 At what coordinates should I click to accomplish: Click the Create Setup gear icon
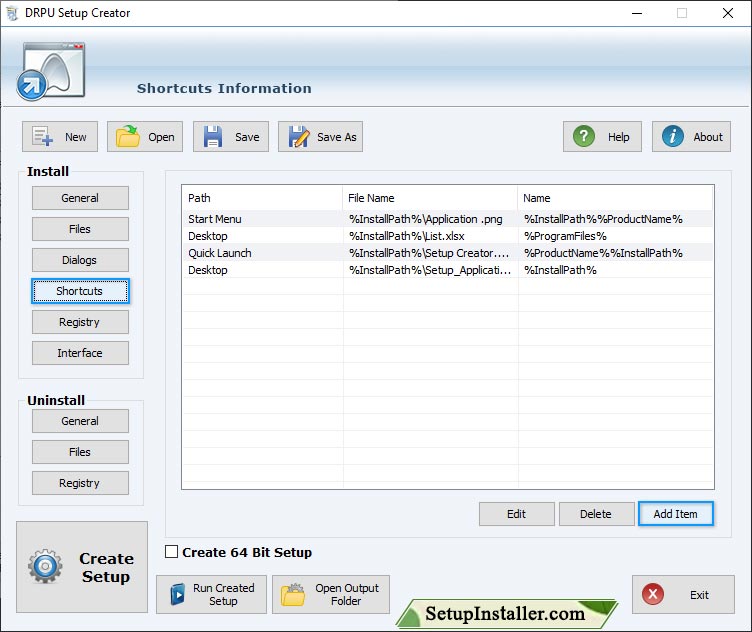click(x=45, y=566)
